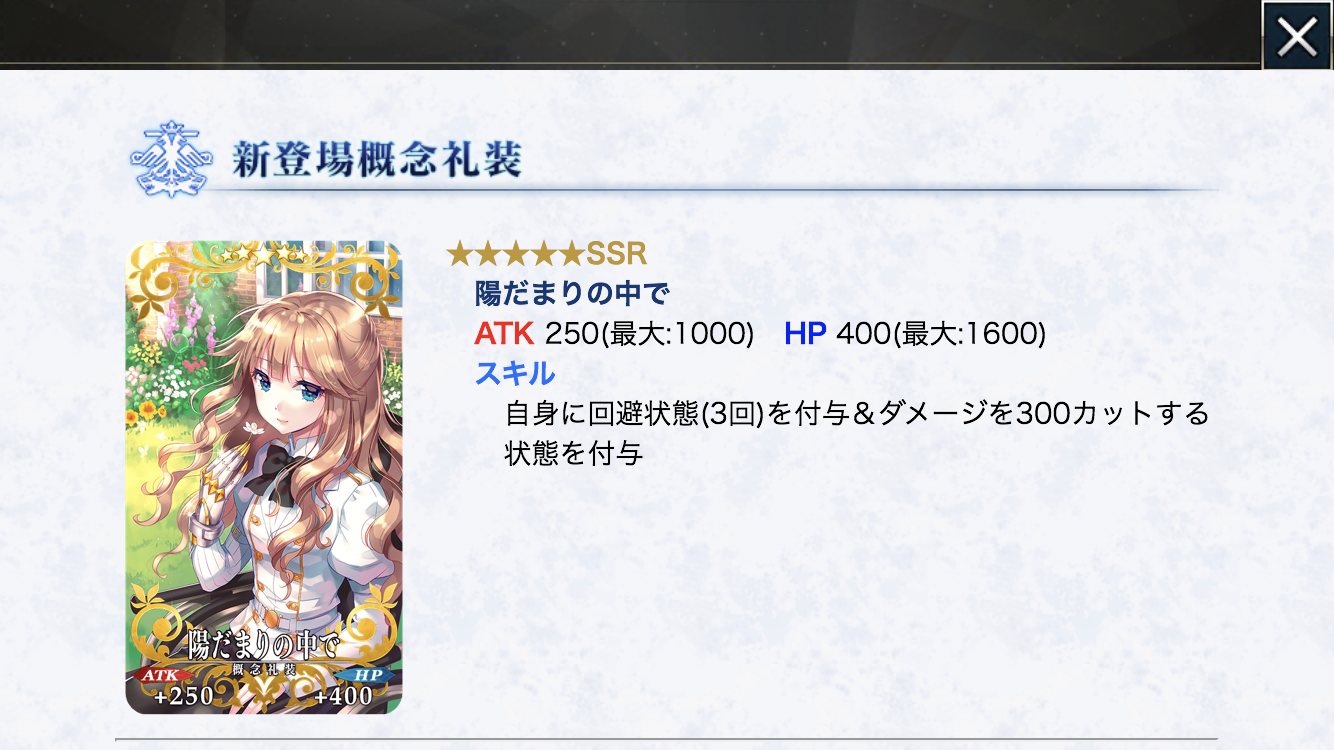
Task: Tap the HP +400 badge on card
Action: (346, 686)
